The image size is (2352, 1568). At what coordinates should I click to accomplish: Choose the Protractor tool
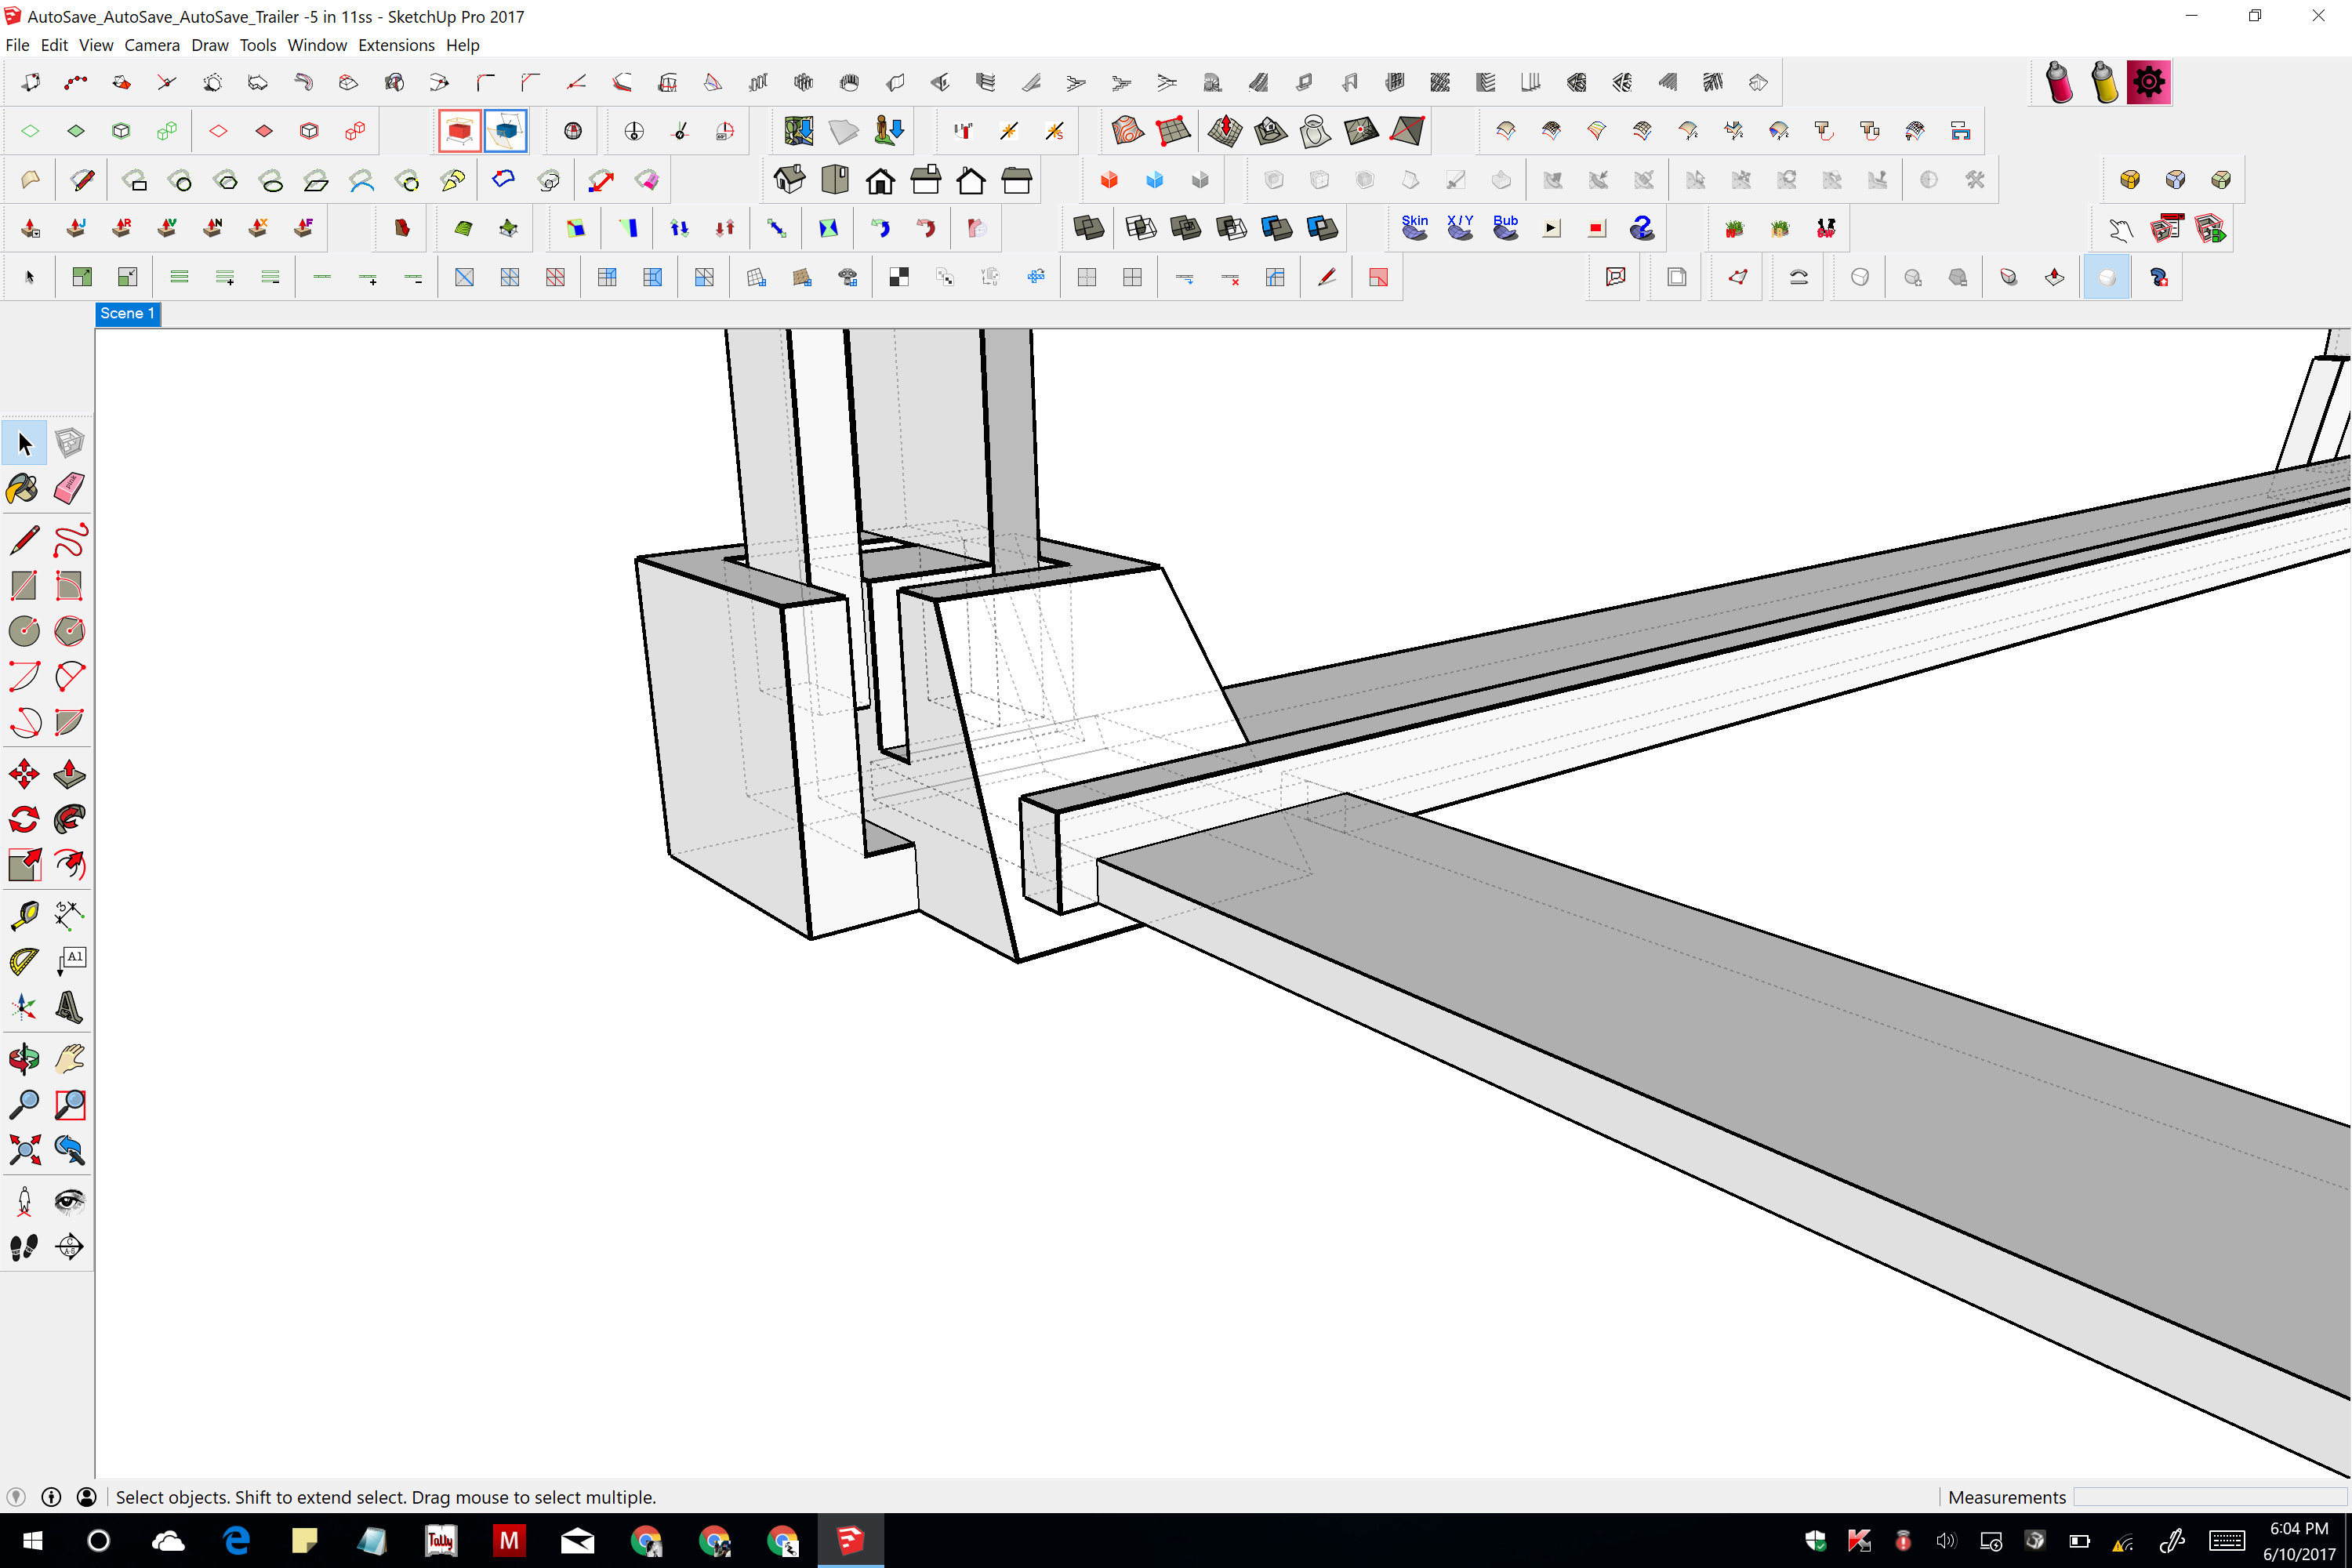[x=24, y=961]
